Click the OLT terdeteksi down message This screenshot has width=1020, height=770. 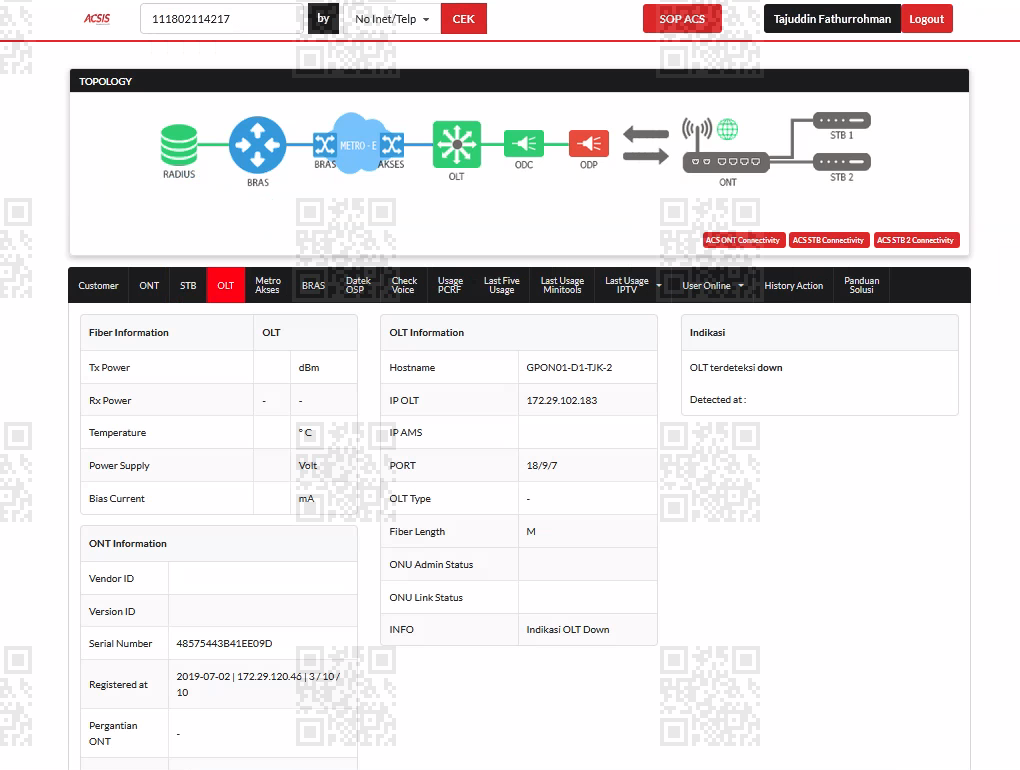(736, 367)
